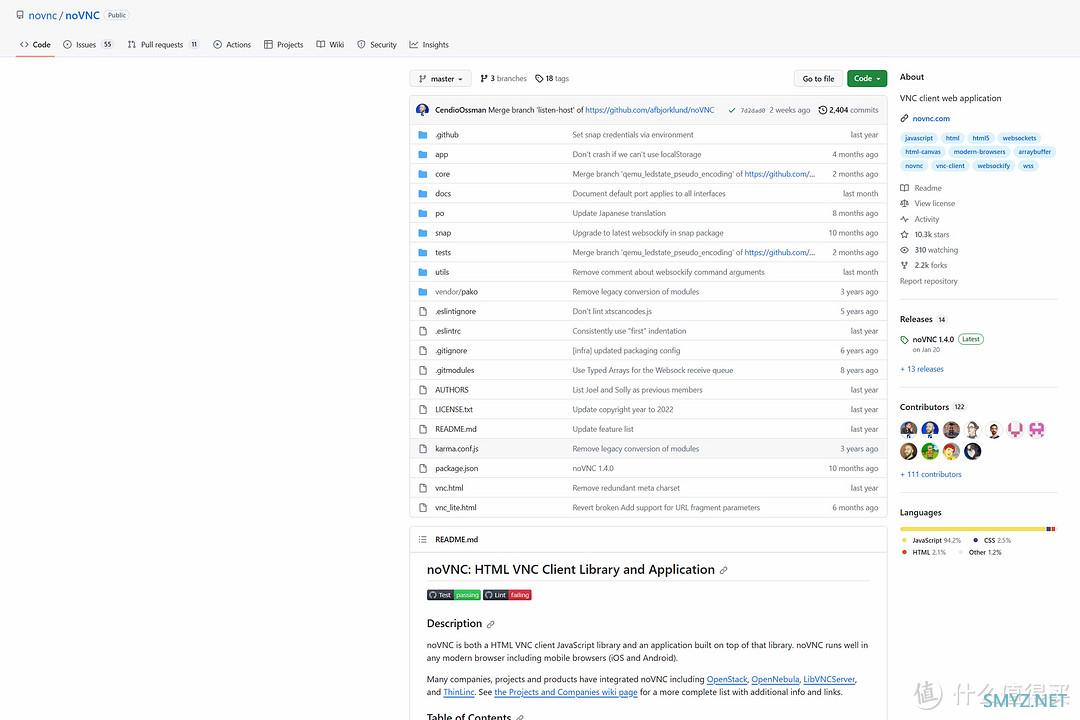Click the OpenStack link in the README
The height and width of the screenshot is (720, 1080).
click(x=727, y=680)
